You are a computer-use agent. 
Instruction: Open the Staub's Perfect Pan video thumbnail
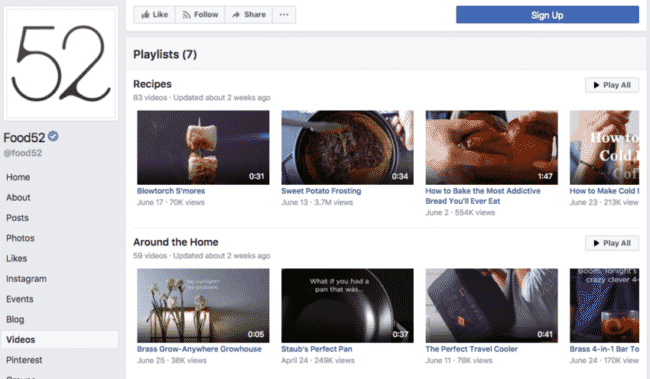(x=347, y=306)
